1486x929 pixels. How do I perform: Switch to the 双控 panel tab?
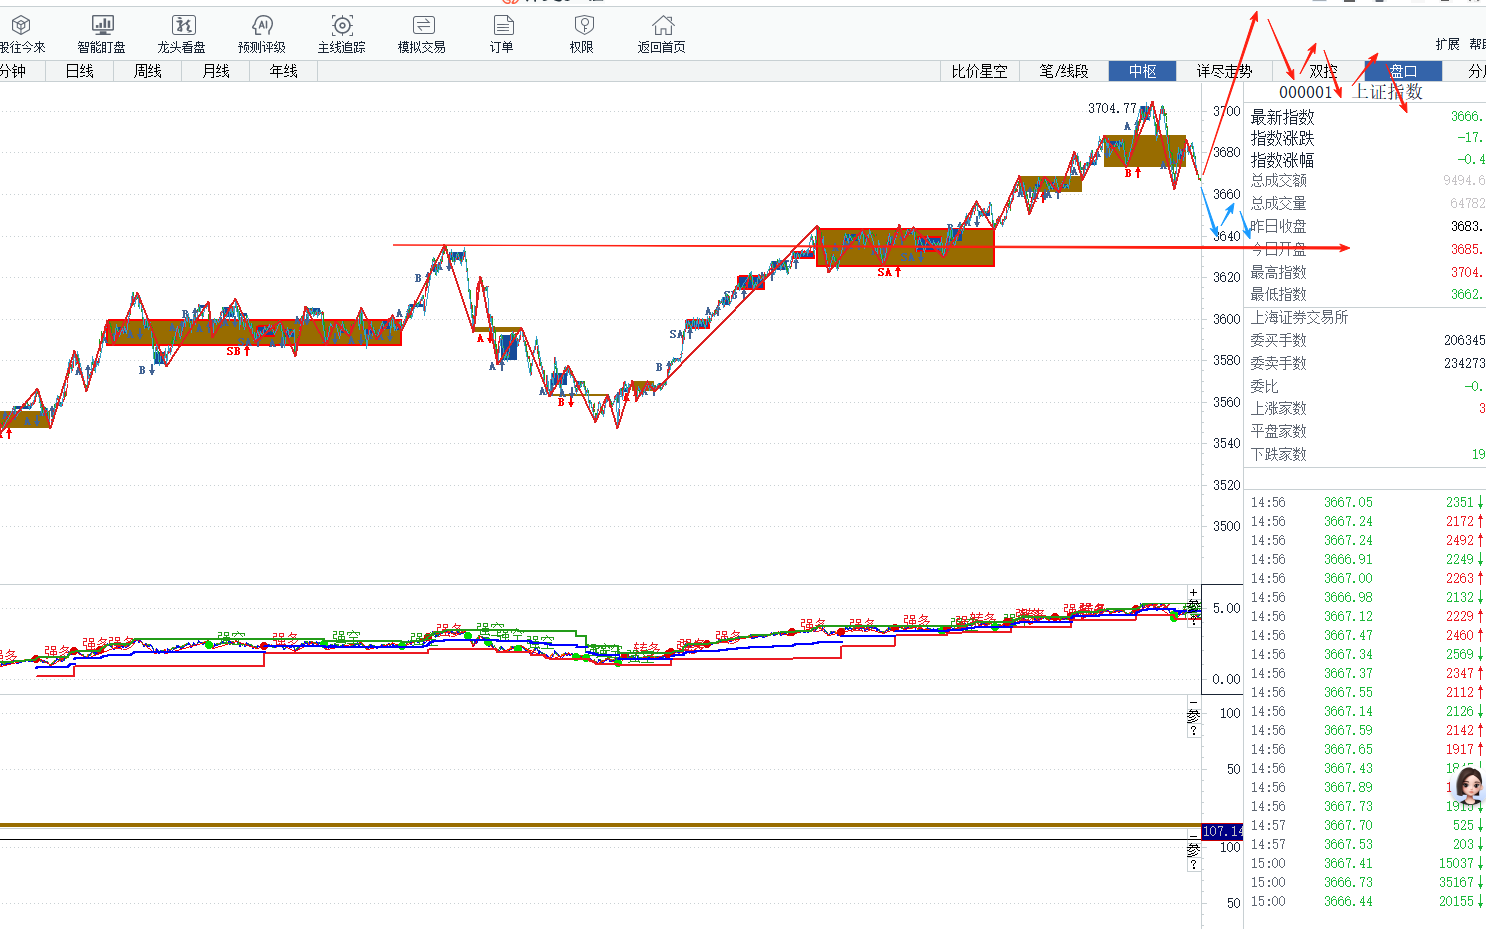click(x=1323, y=71)
